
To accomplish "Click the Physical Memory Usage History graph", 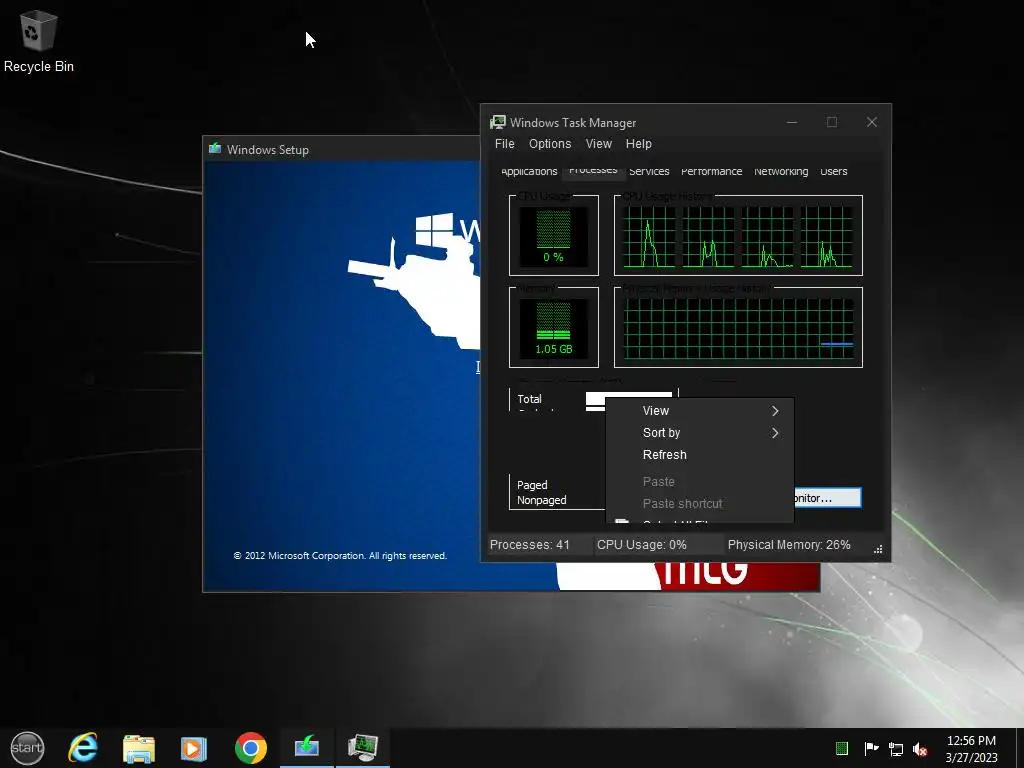I will pos(739,328).
